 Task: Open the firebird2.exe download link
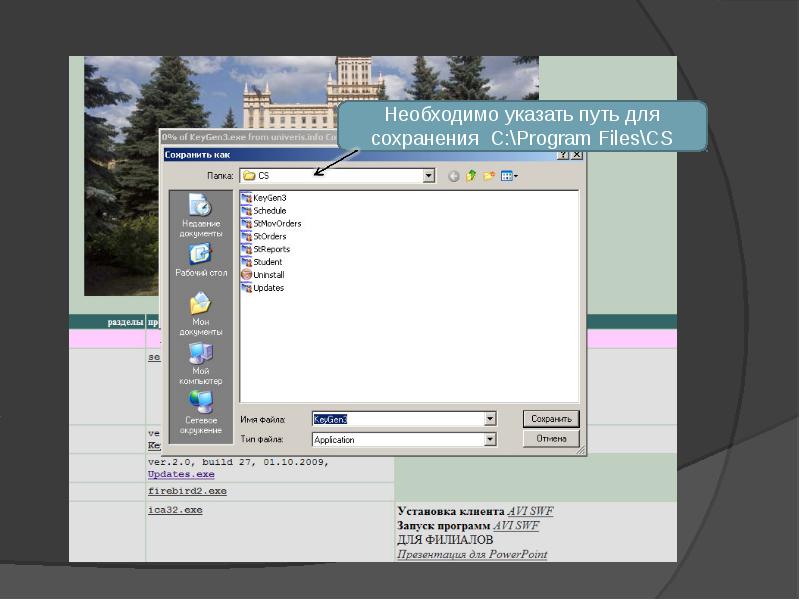187,492
